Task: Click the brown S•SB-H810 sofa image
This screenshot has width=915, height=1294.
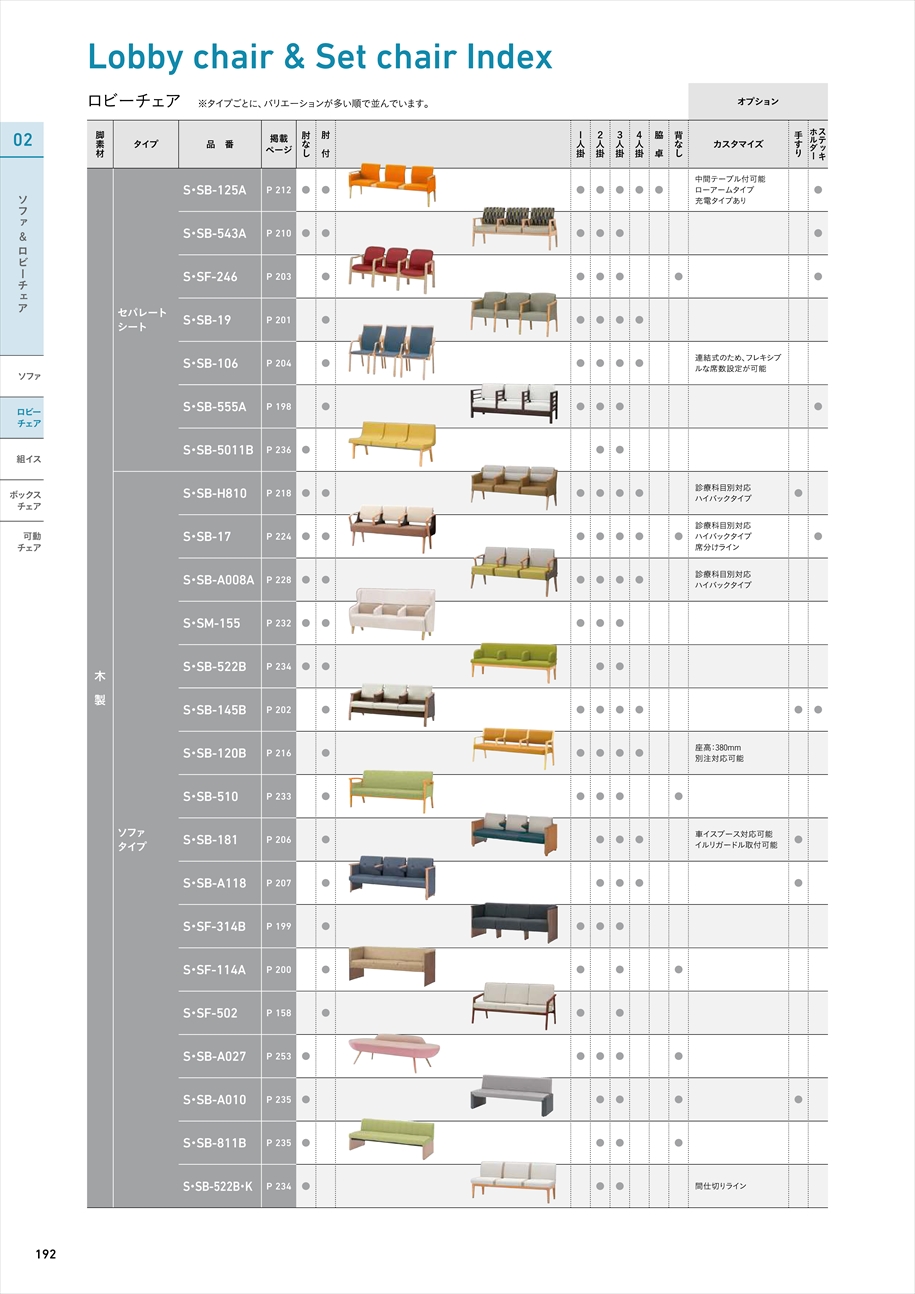Action: click(514, 487)
